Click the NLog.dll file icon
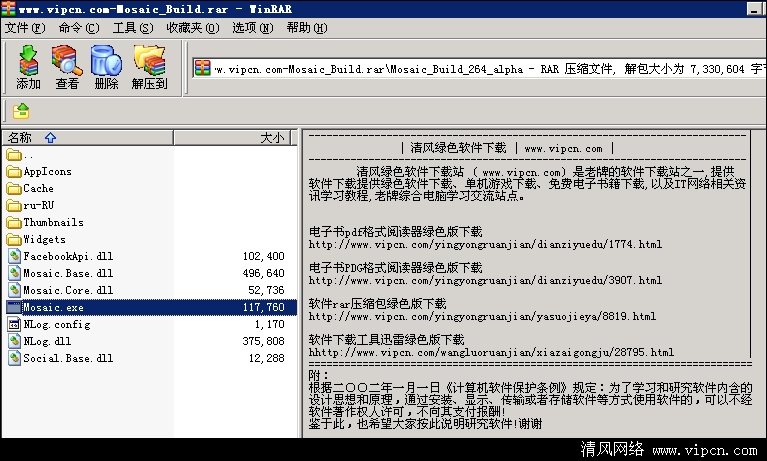 coord(15,341)
